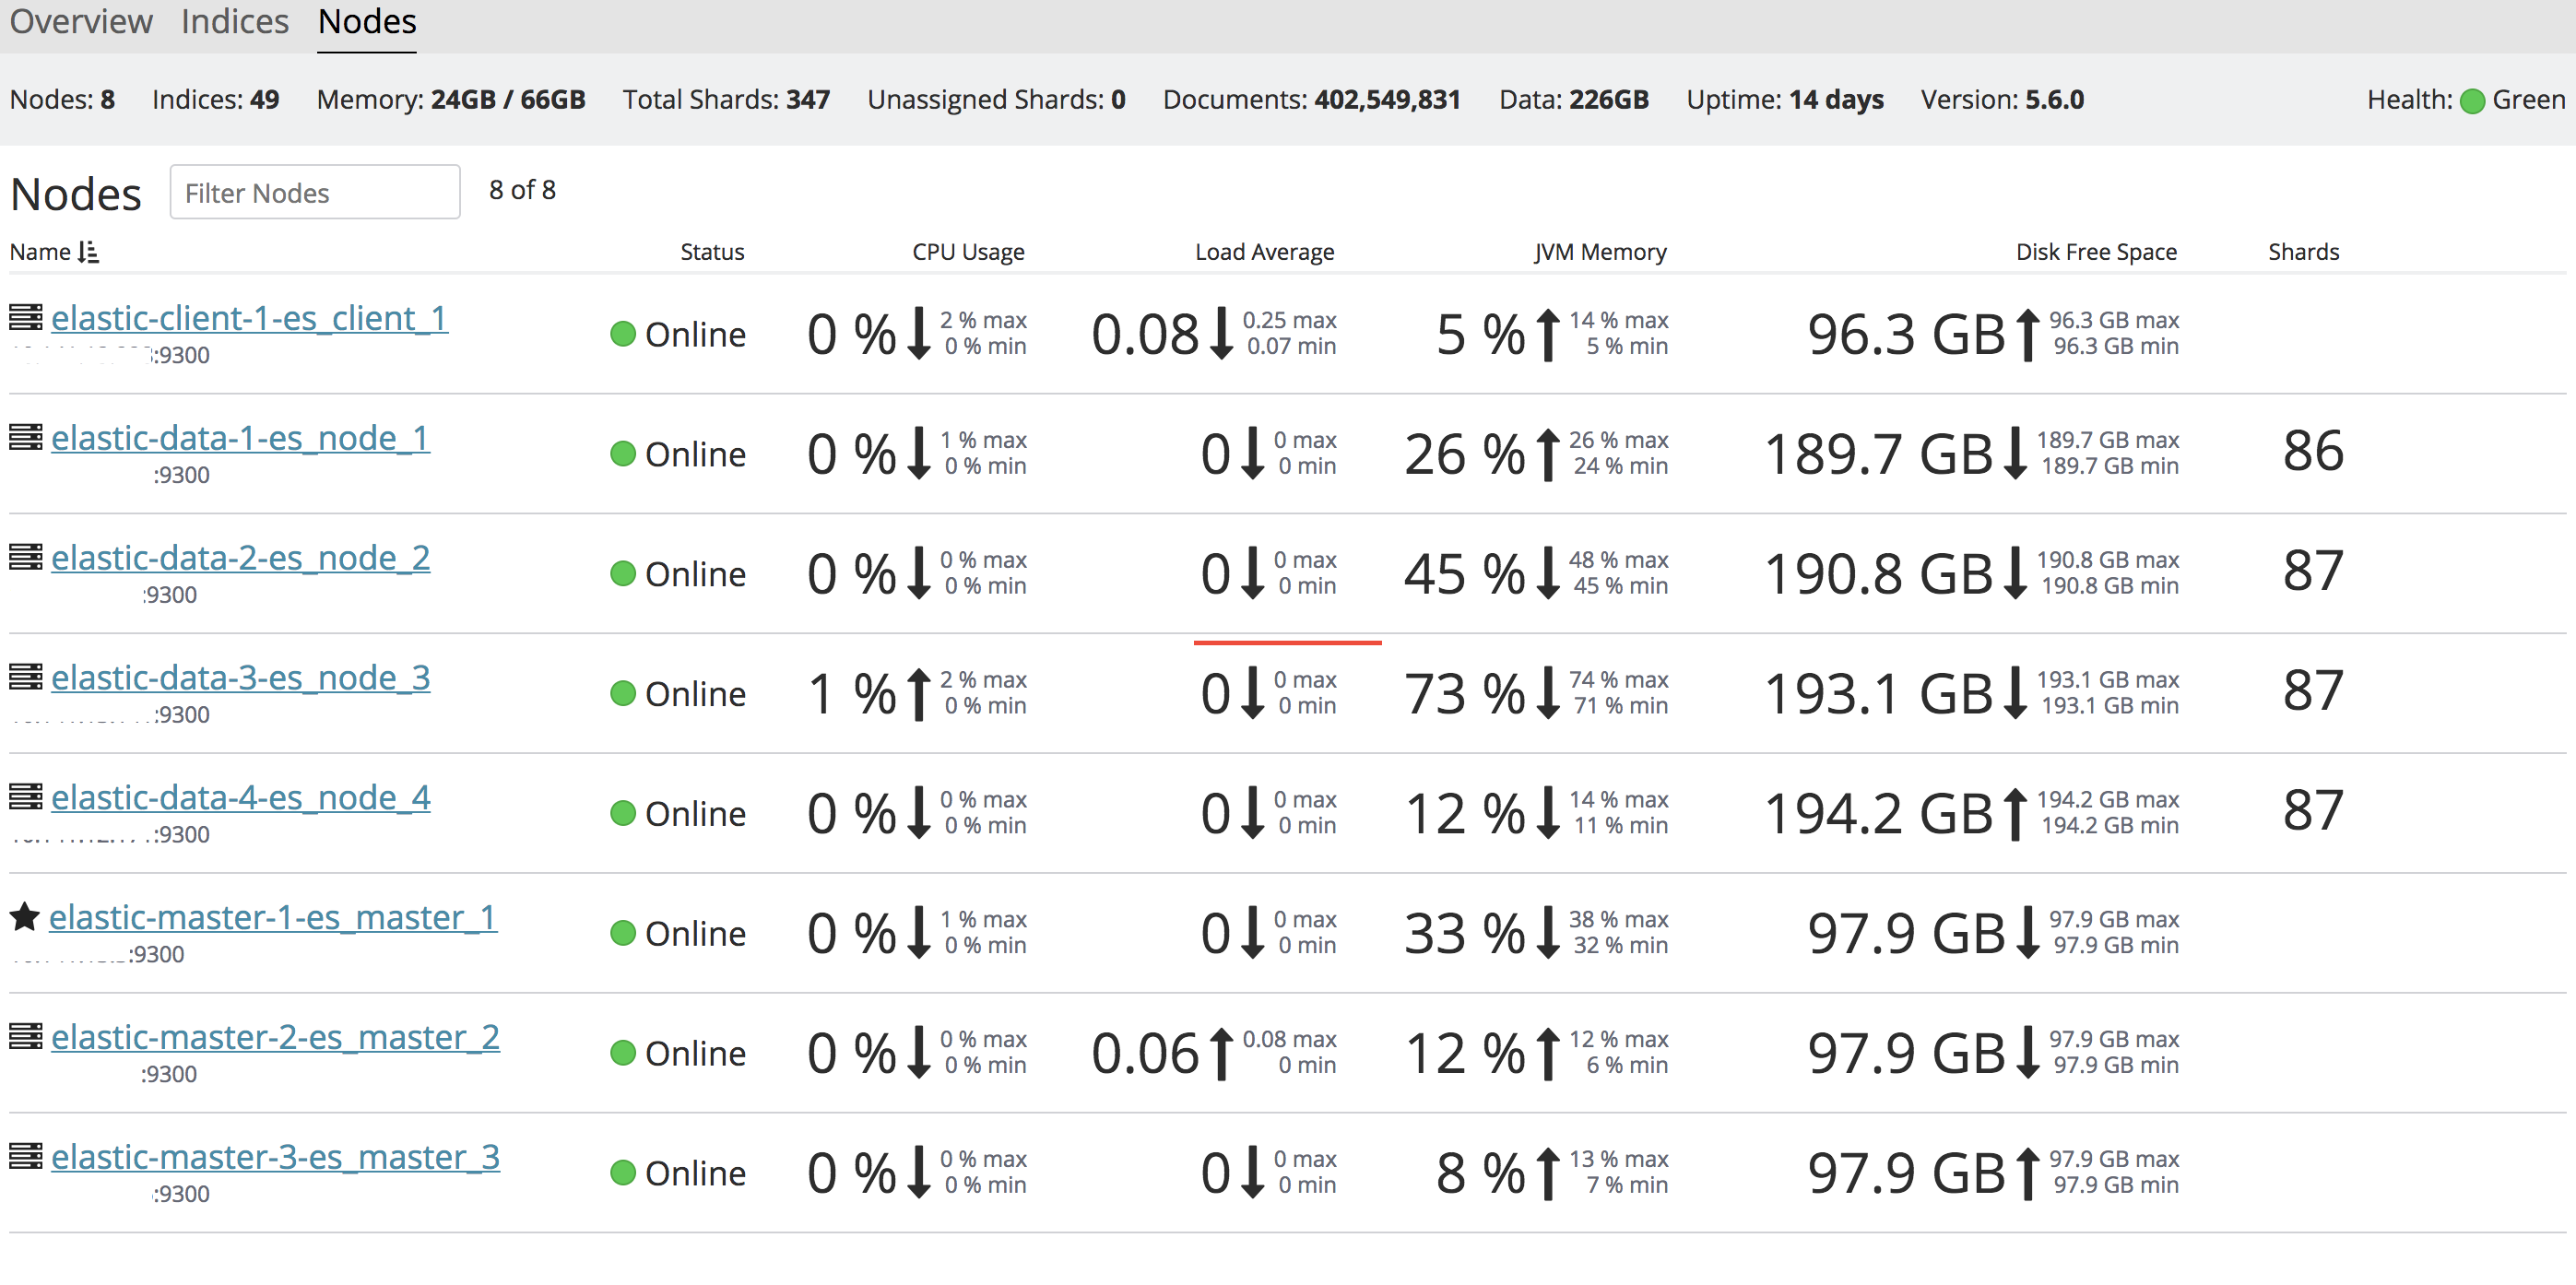Click the server icon beside elastic-data-3-es_node_3

point(26,677)
